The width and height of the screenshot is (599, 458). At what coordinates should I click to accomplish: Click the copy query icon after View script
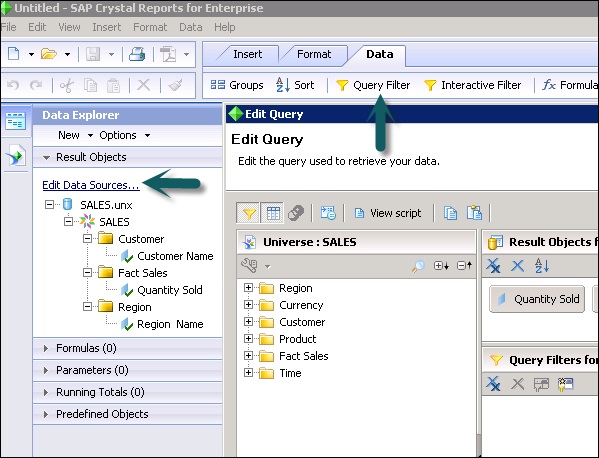[450, 213]
